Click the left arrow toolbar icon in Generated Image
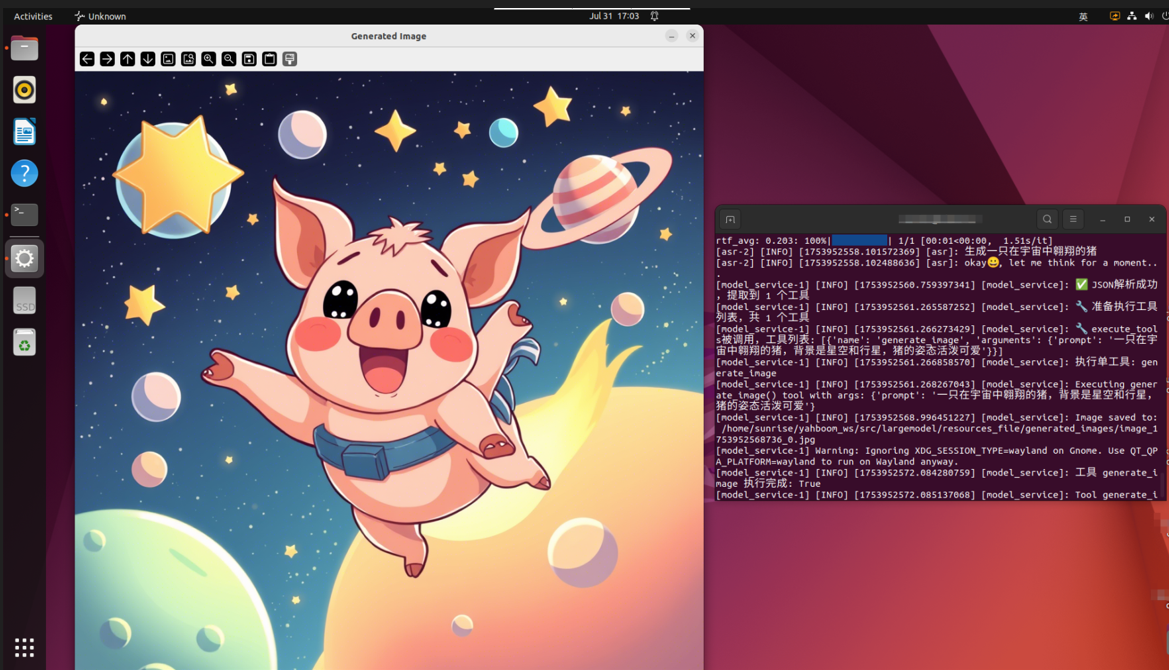The height and width of the screenshot is (670, 1169). [87, 59]
